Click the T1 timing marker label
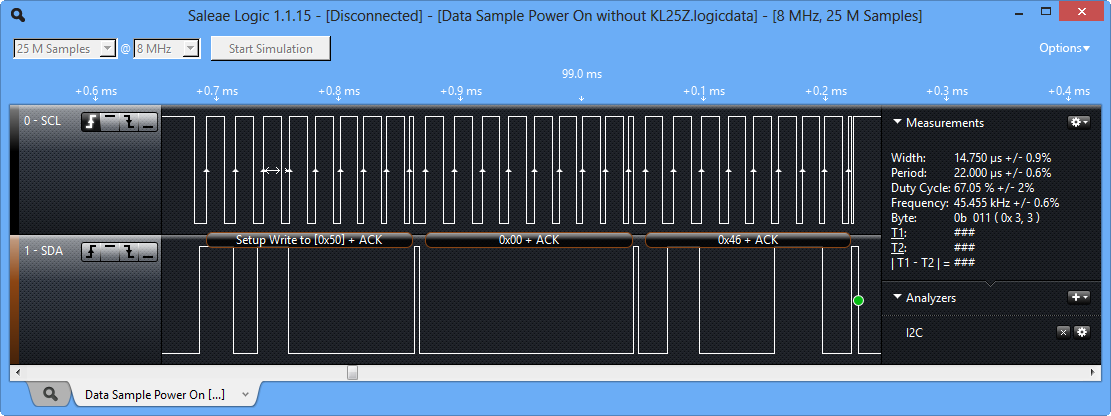This screenshot has height=416, width=1111. (x=897, y=232)
